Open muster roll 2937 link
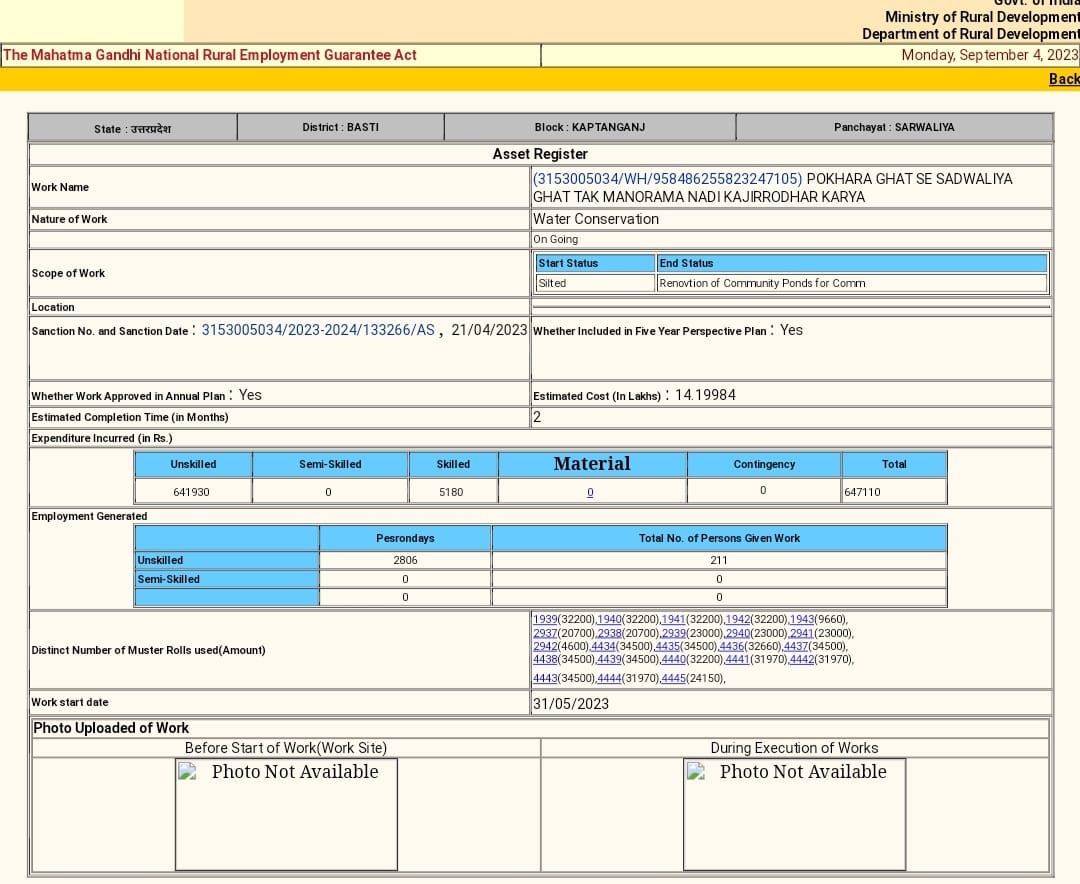The image size is (1080, 884). (x=545, y=633)
